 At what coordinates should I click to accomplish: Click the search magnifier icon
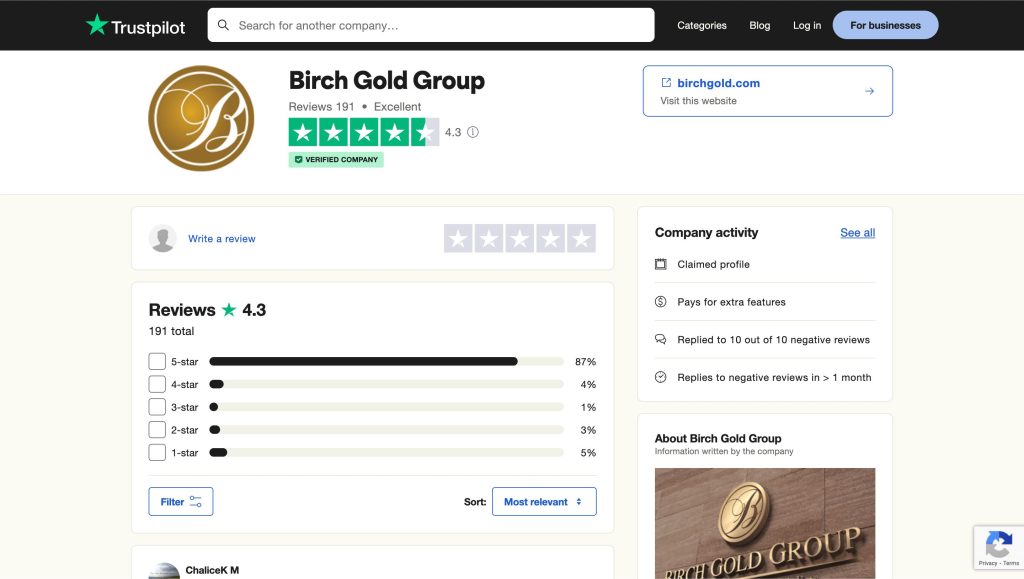tap(223, 25)
